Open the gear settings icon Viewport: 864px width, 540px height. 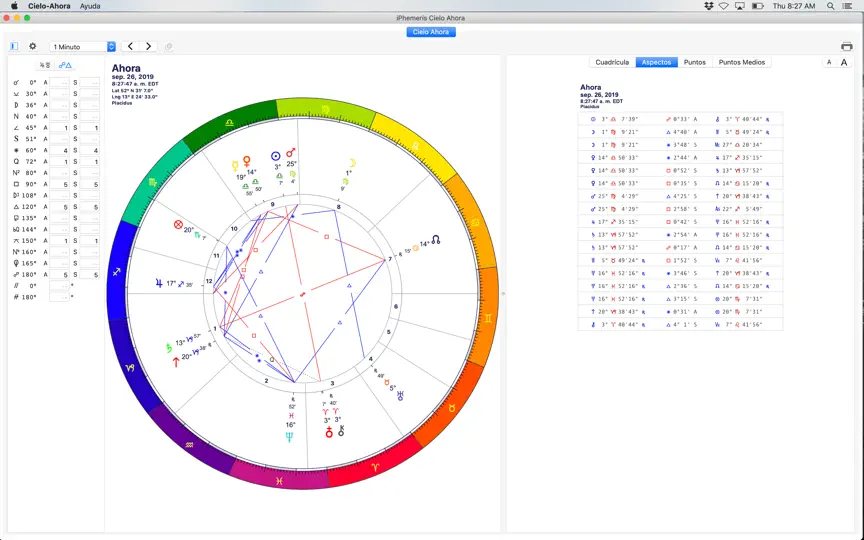[33, 46]
